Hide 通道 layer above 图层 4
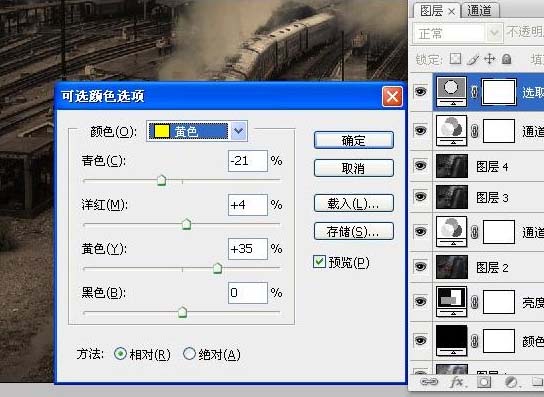The width and height of the screenshot is (544, 397). pyautogui.click(x=420, y=130)
